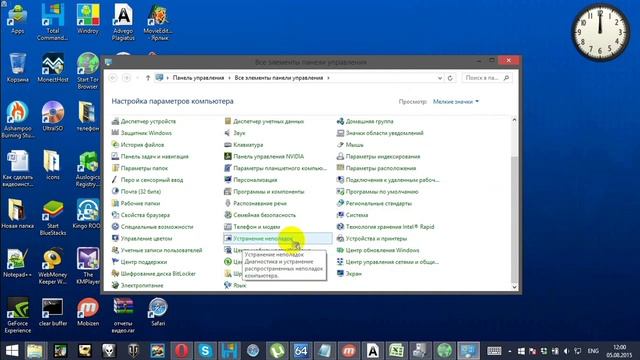Click the Специальные возможности icon
The image size is (640, 360).
[x=115, y=227]
